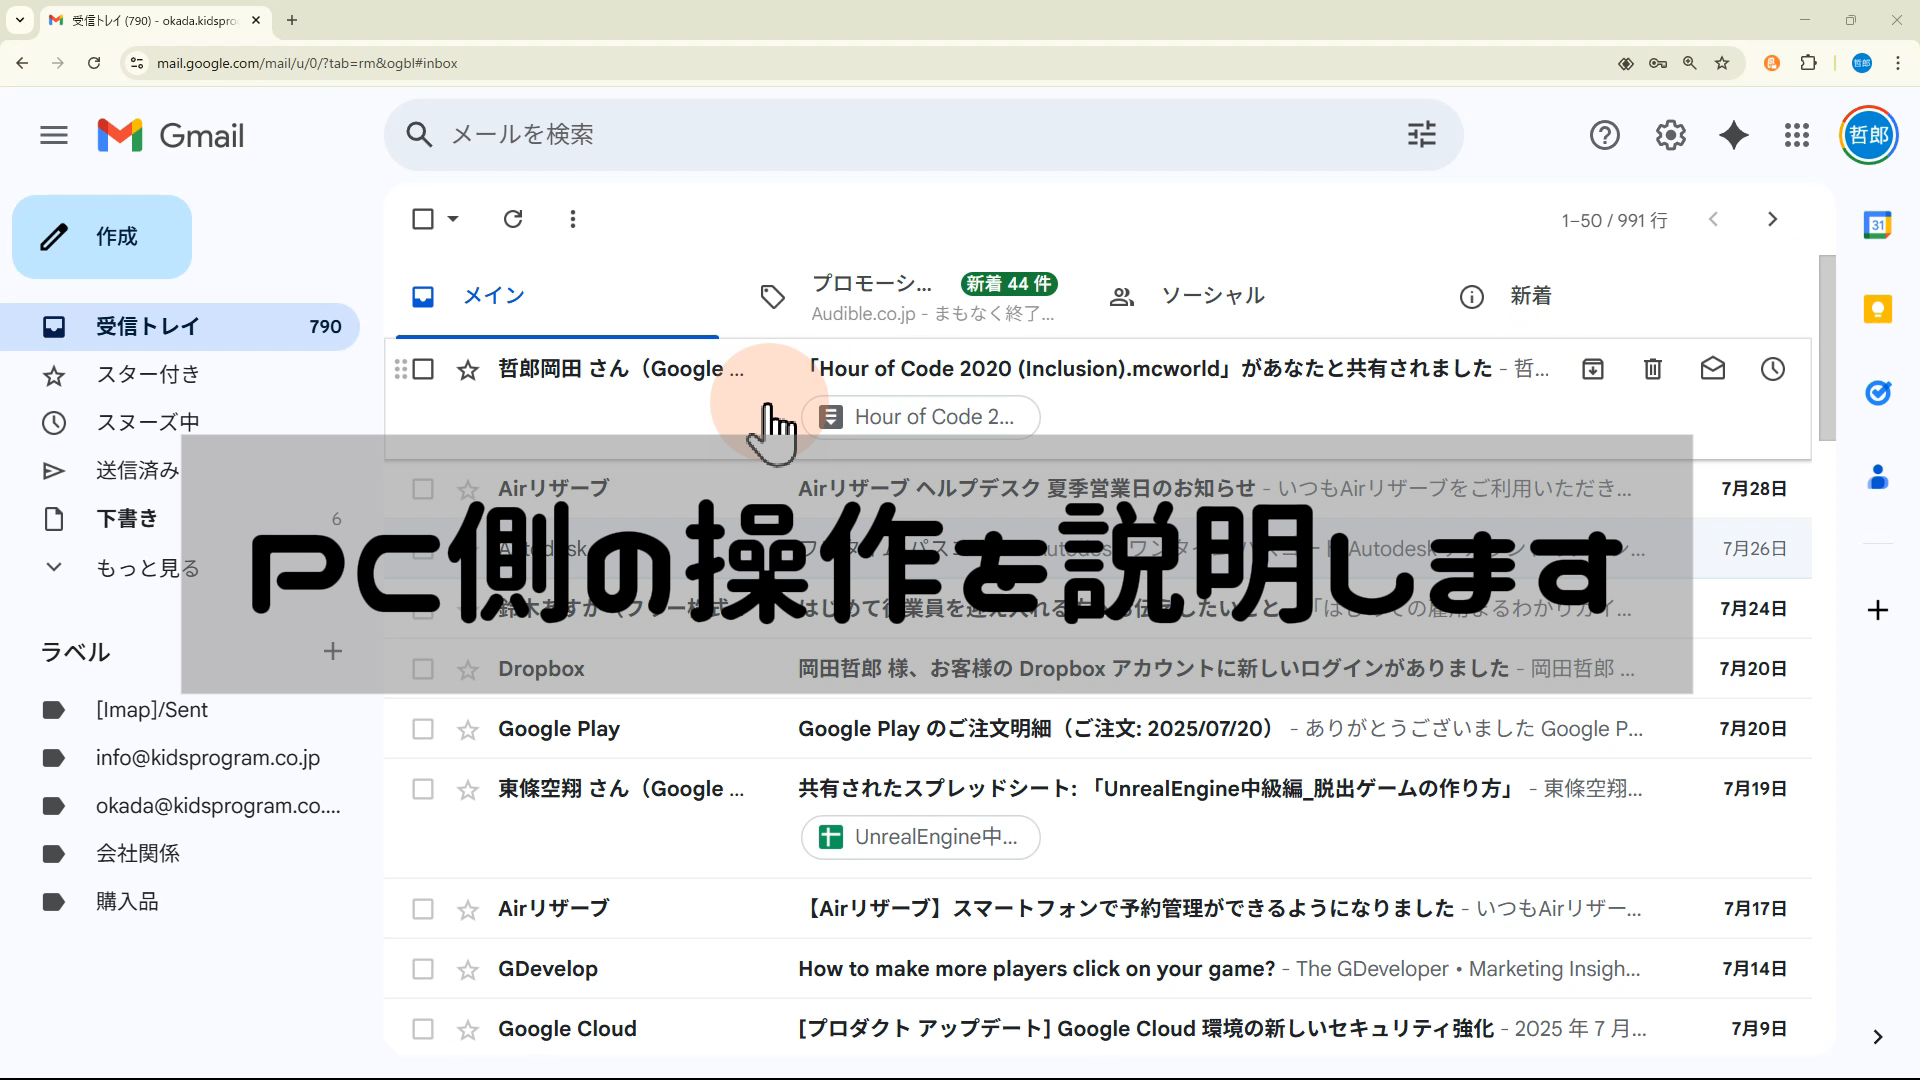Open Google Keep side panel icon
Image resolution: width=1920 pixels, height=1080 pixels.
point(1877,309)
